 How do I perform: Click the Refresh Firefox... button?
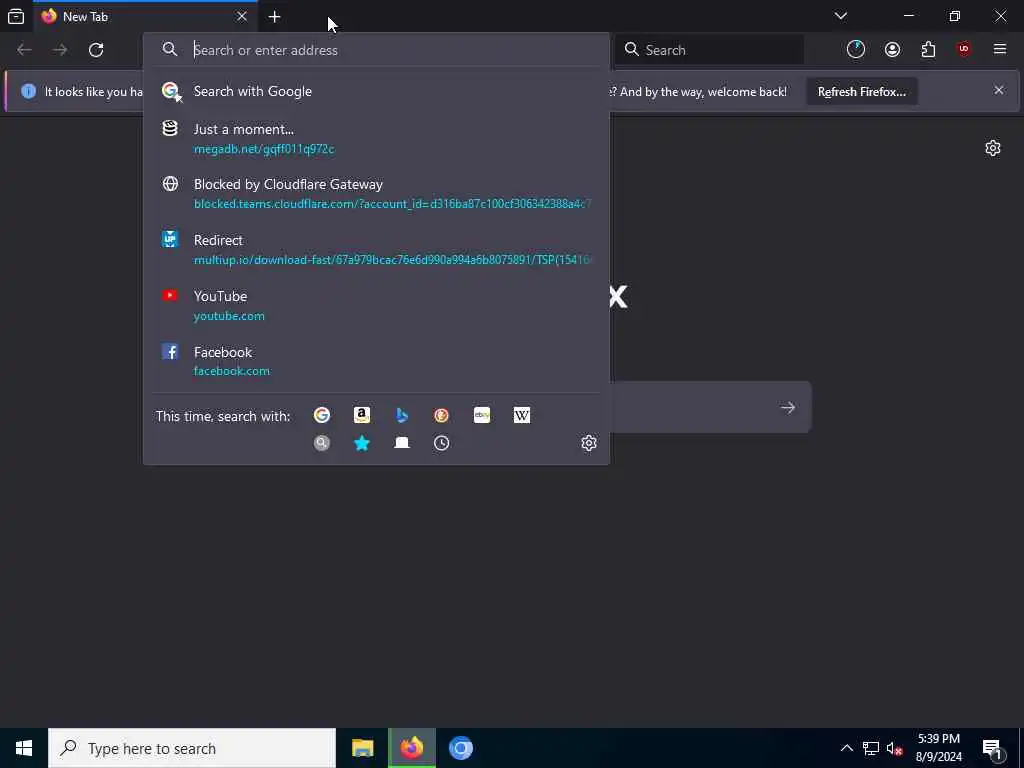tap(862, 92)
